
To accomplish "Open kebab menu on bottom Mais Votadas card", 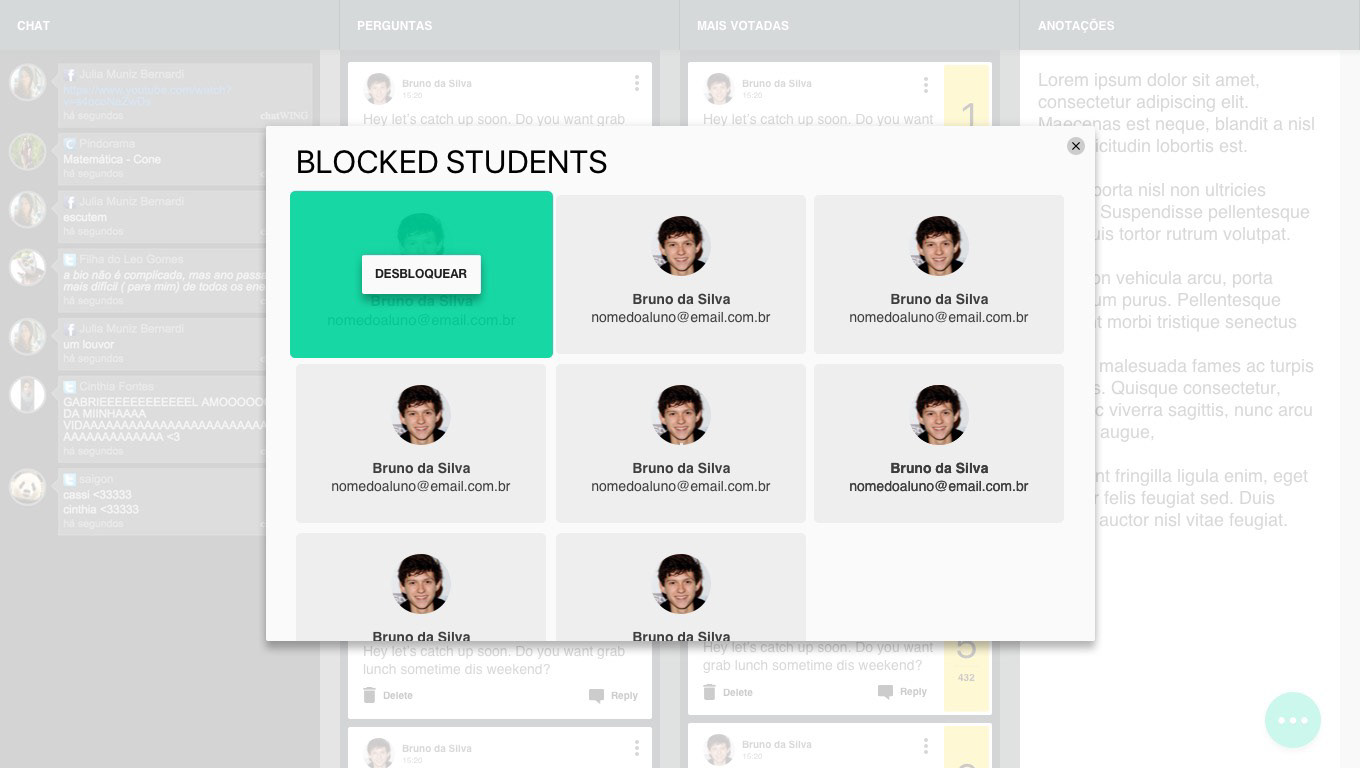I will (x=926, y=745).
